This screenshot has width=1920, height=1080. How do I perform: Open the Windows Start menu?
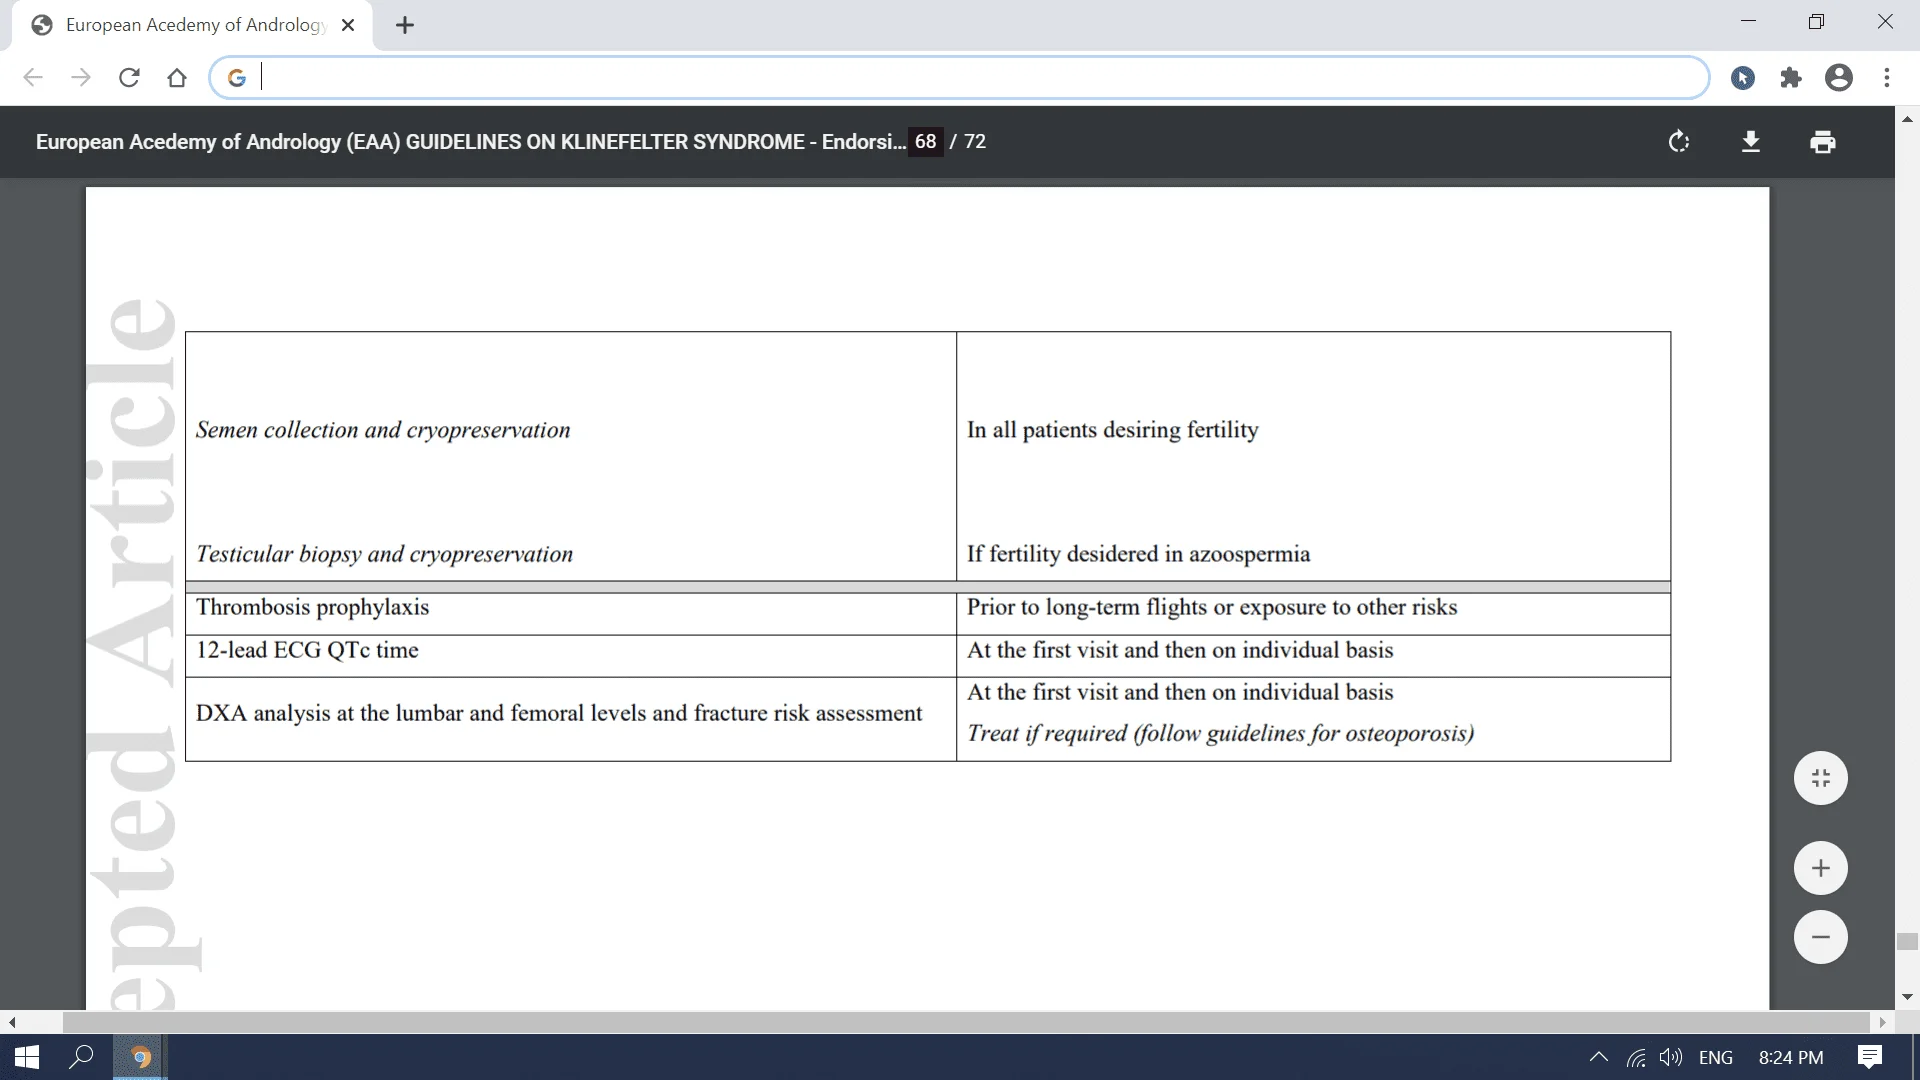pyautogui.click(x=27, y=1057)
